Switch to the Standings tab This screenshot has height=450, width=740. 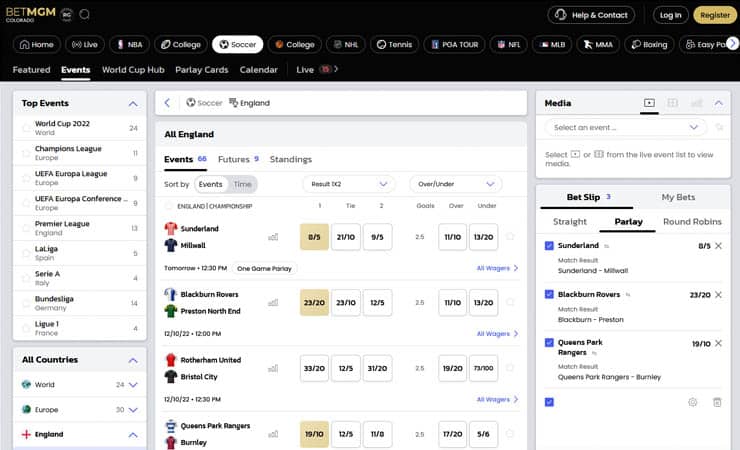point(291,159)
